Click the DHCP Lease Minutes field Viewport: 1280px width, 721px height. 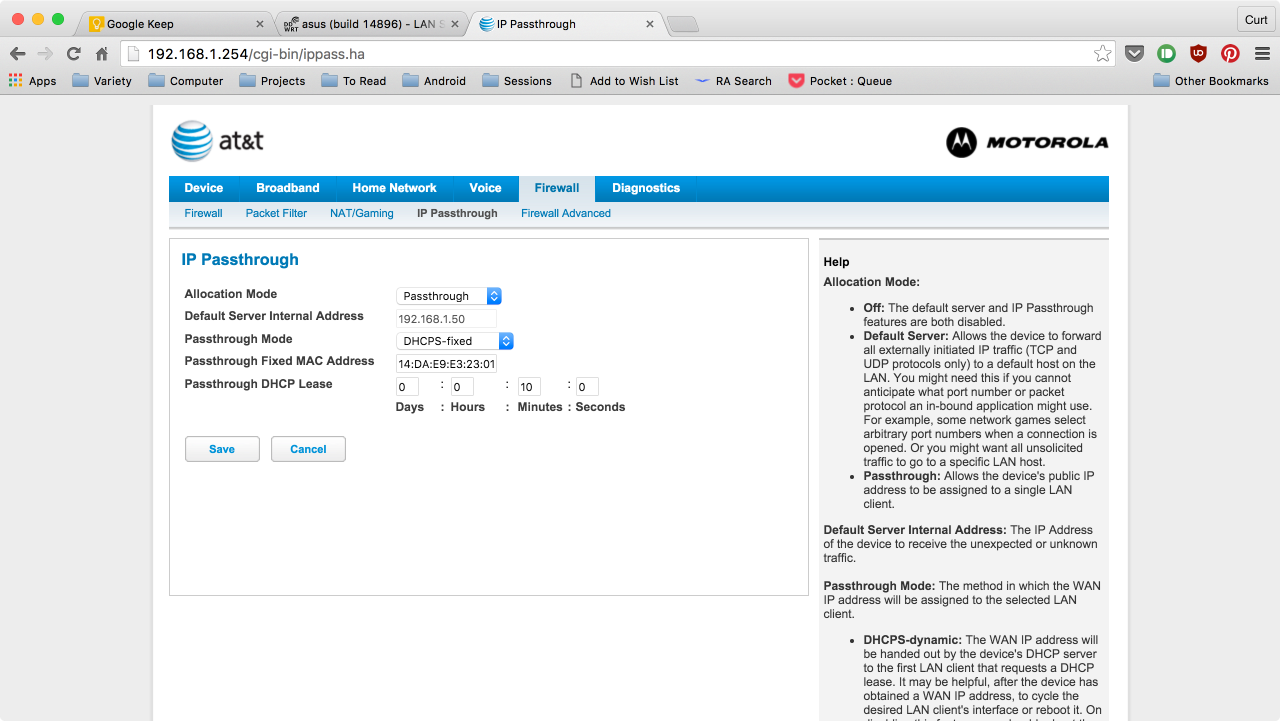[529, 387]
